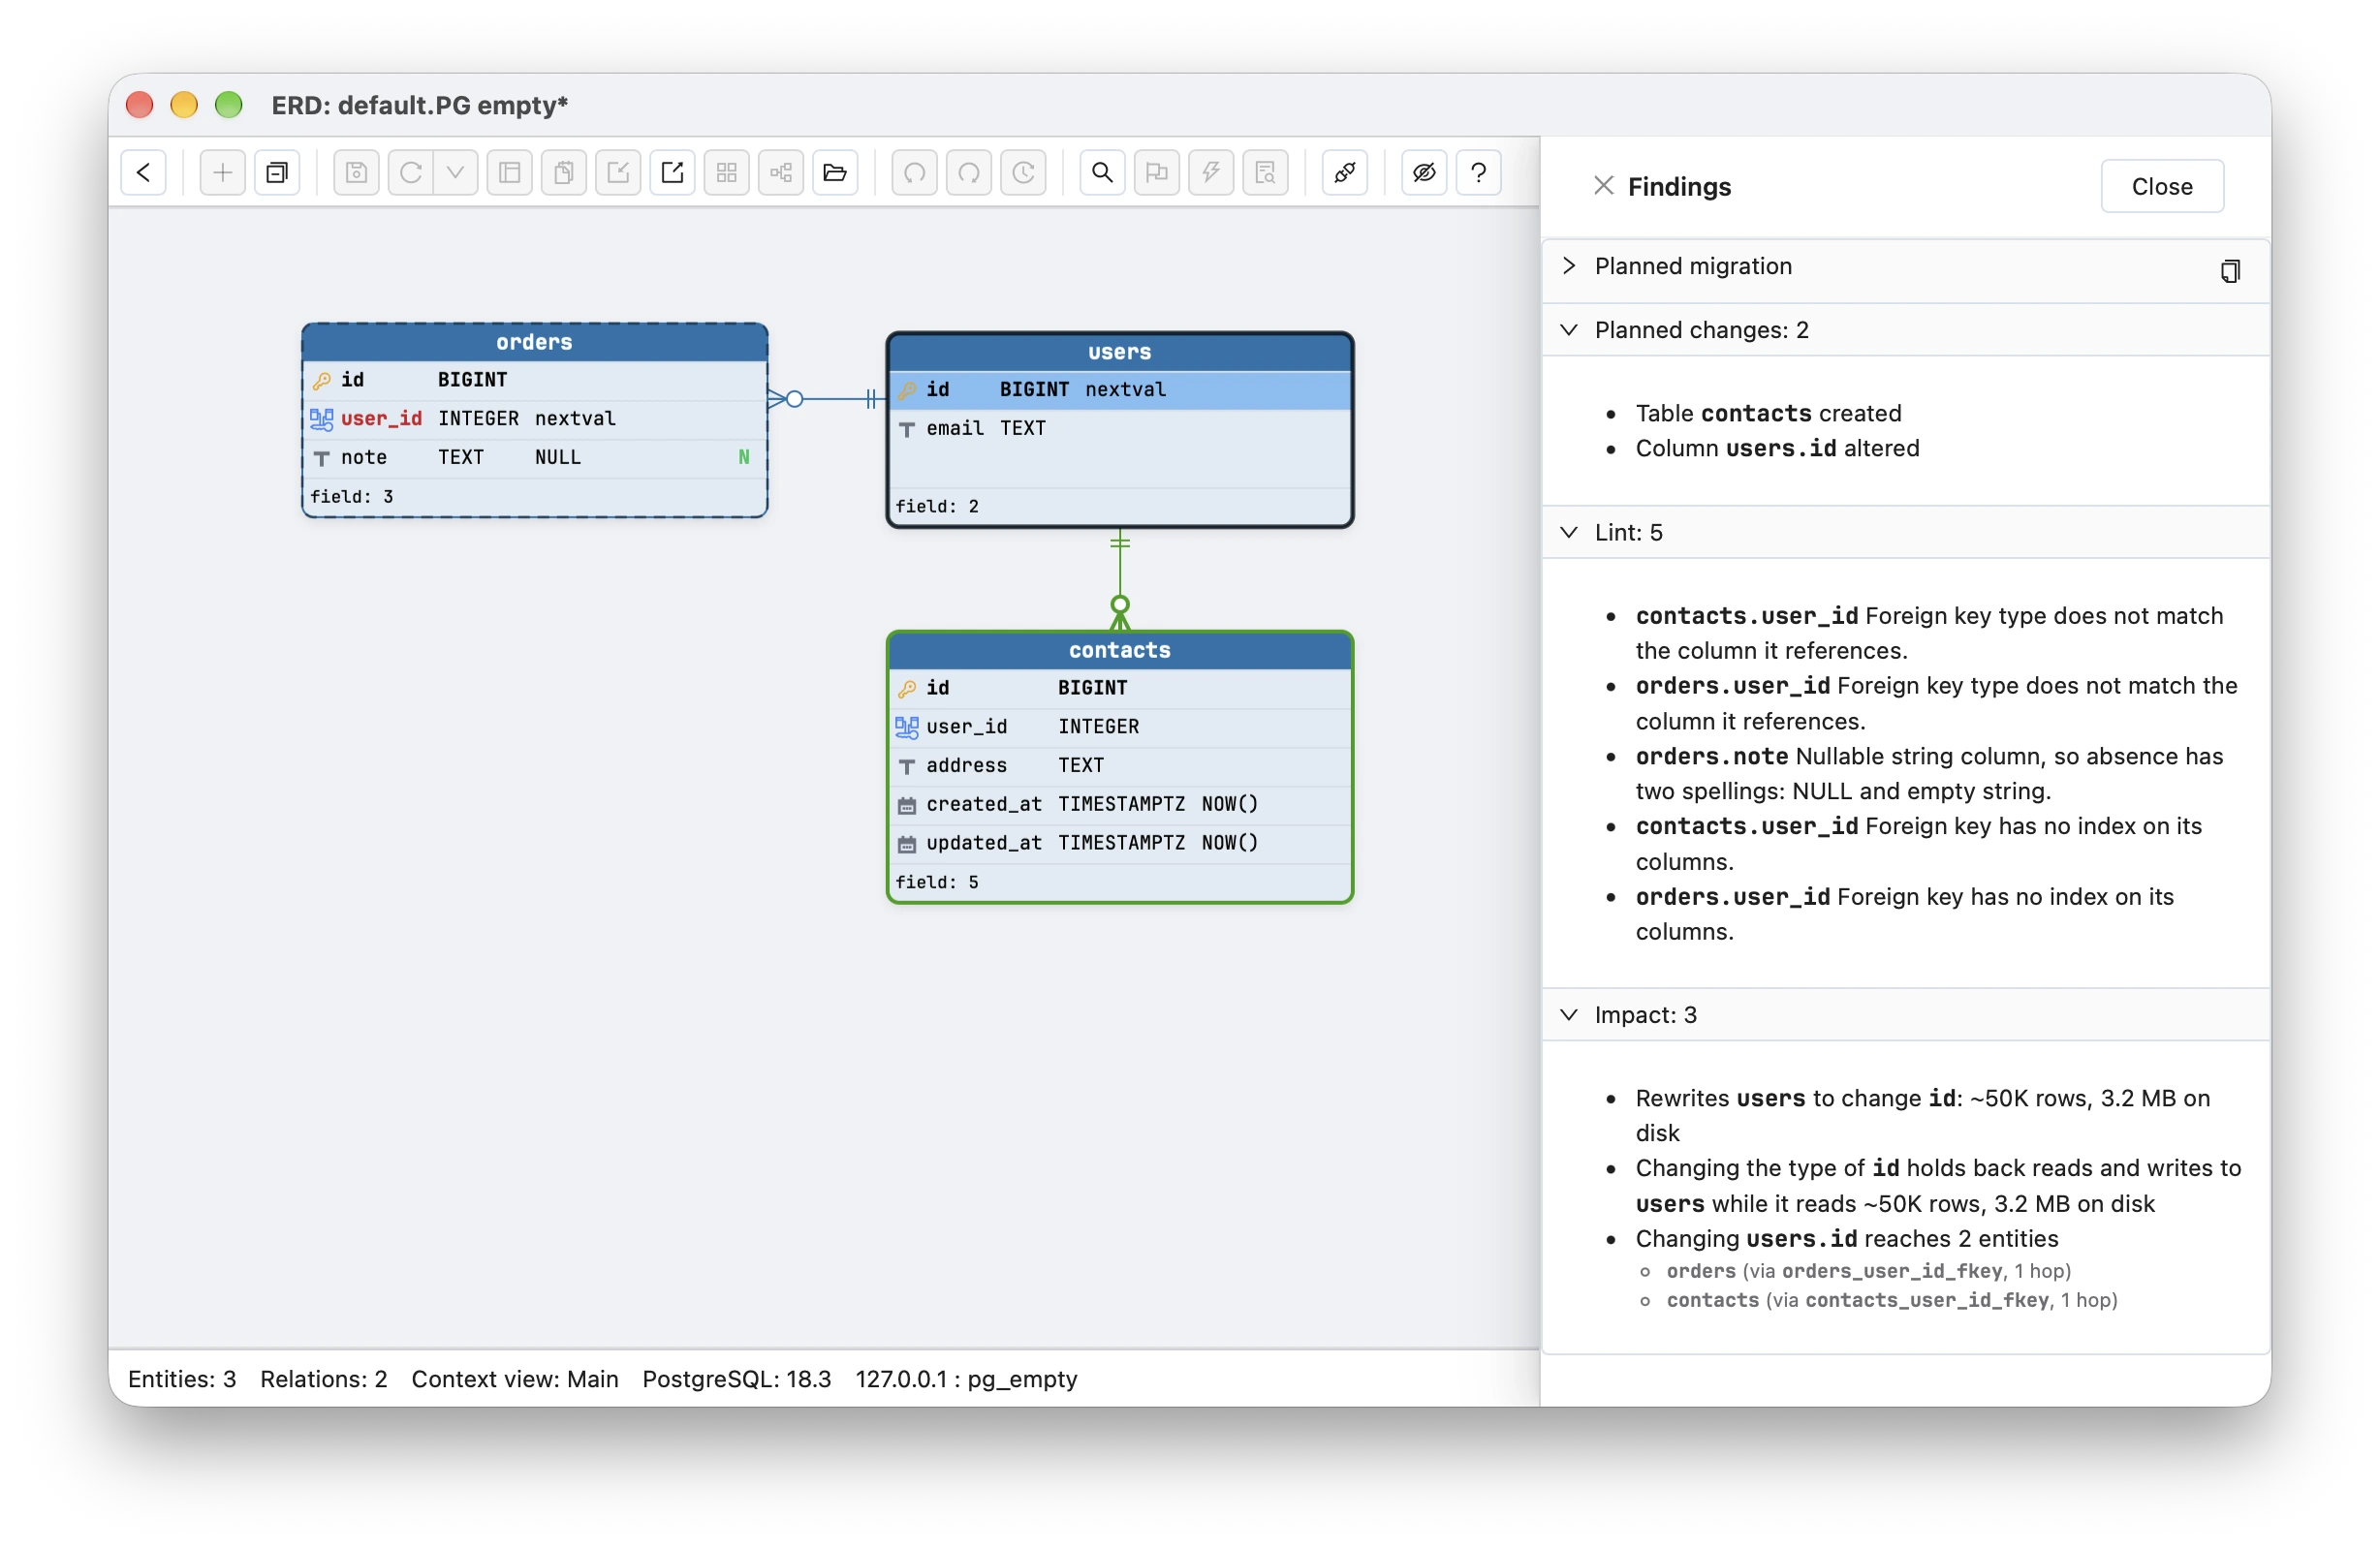Click the history clock toolbar icon
Screen dimensions: 2380x1550
1024,173
